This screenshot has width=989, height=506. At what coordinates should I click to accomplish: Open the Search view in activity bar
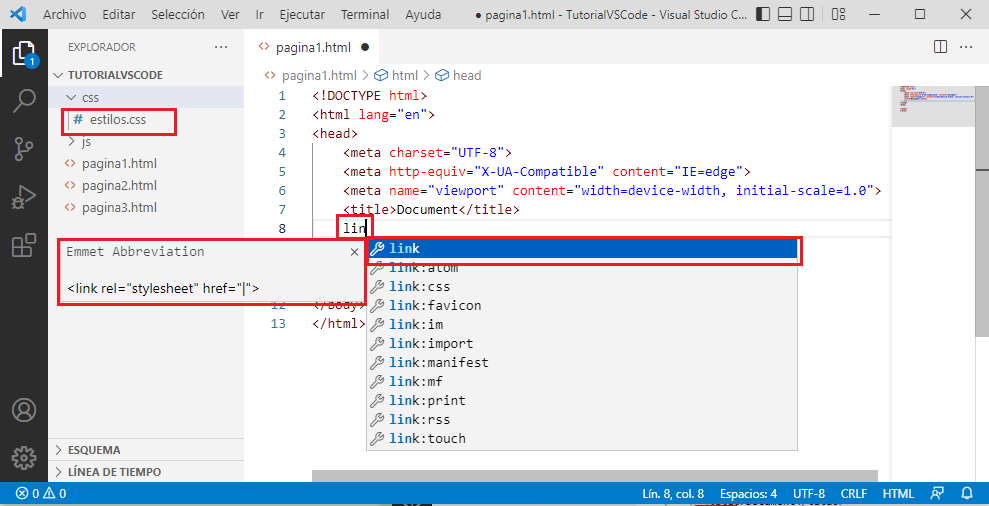(24, 101)
